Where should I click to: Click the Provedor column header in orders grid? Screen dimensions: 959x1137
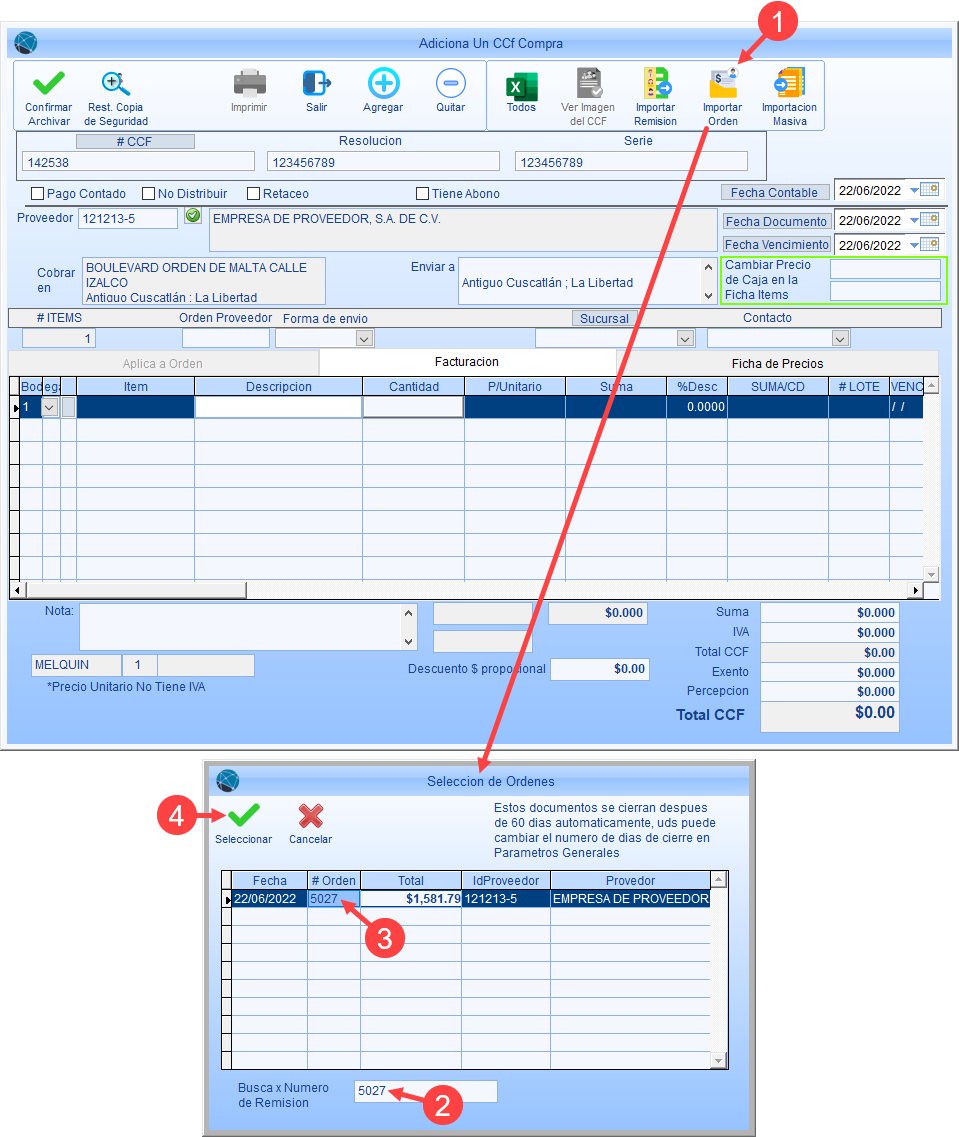630,880
